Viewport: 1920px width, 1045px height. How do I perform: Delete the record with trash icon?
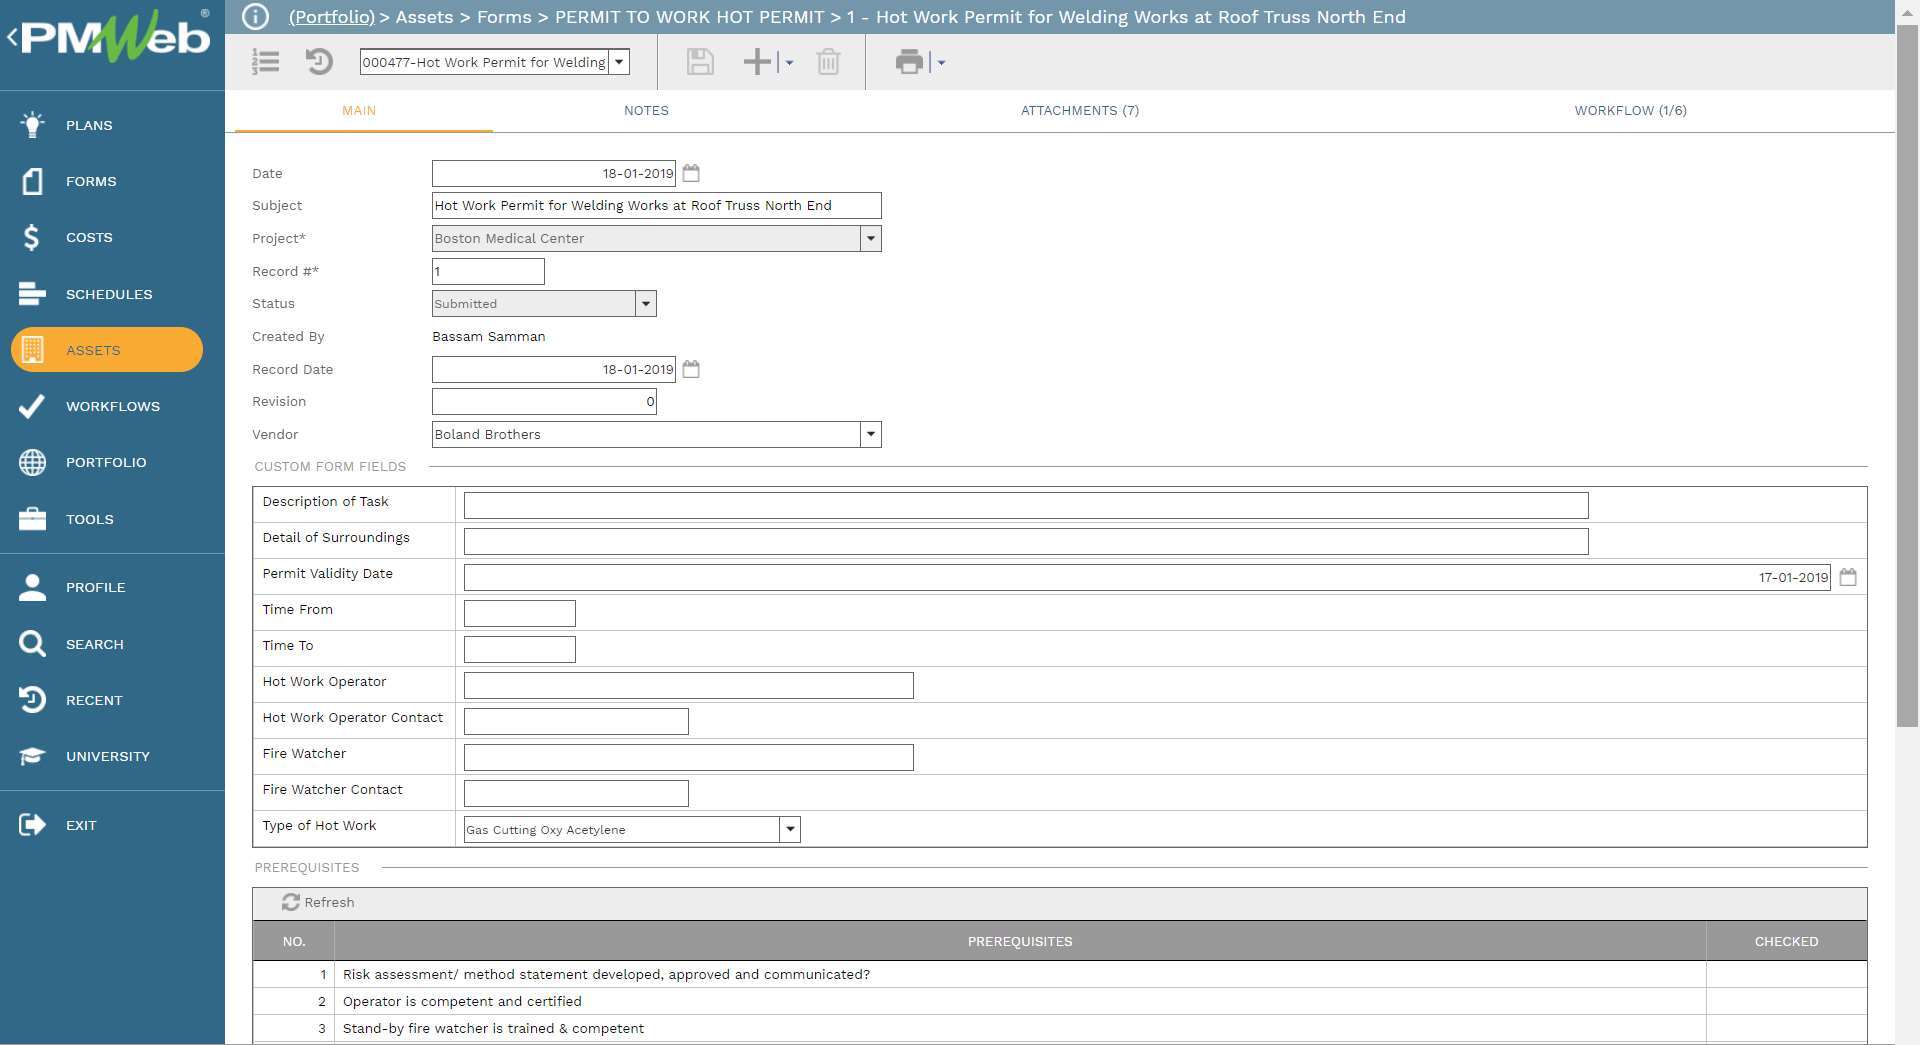tap(828, 62)
